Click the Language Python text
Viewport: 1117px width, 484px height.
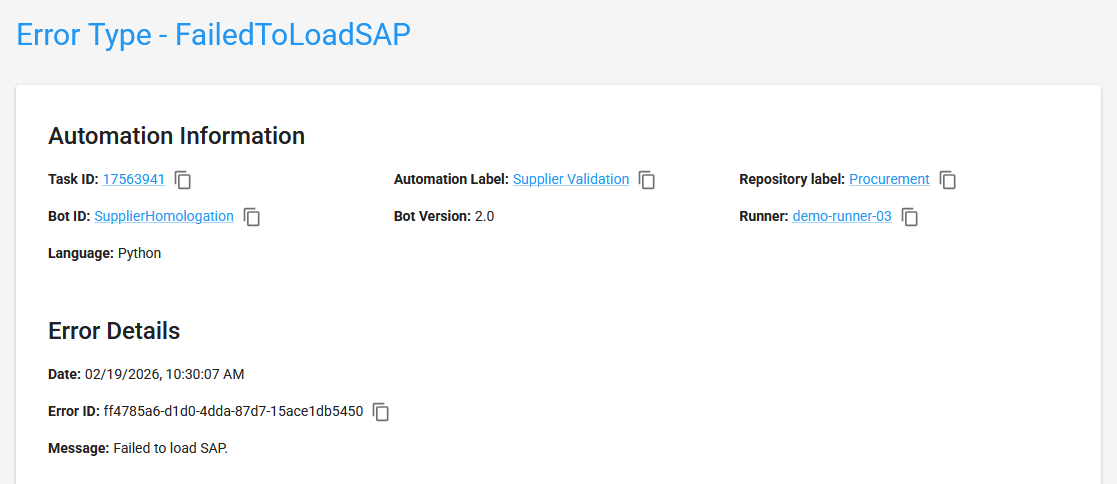pos(139,253)
